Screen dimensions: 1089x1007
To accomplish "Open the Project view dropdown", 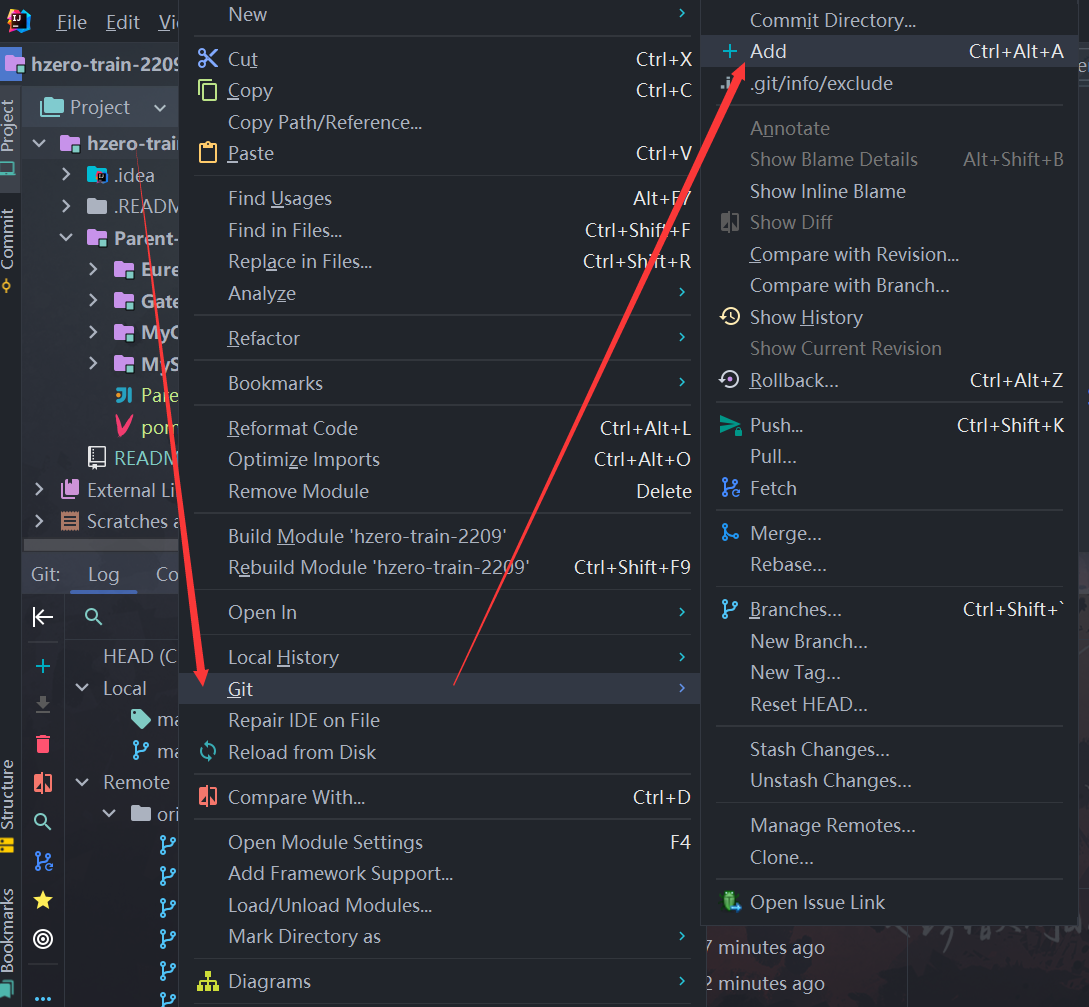I will (x=160, y=108).
